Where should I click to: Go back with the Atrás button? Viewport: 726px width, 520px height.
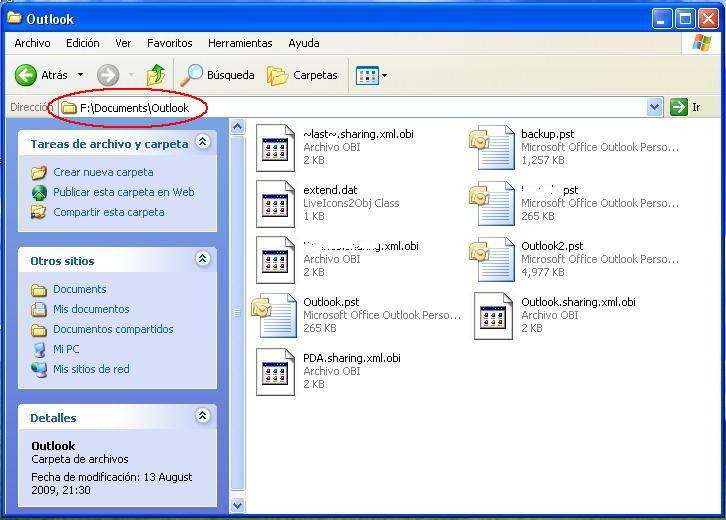(x=41, y=75)
